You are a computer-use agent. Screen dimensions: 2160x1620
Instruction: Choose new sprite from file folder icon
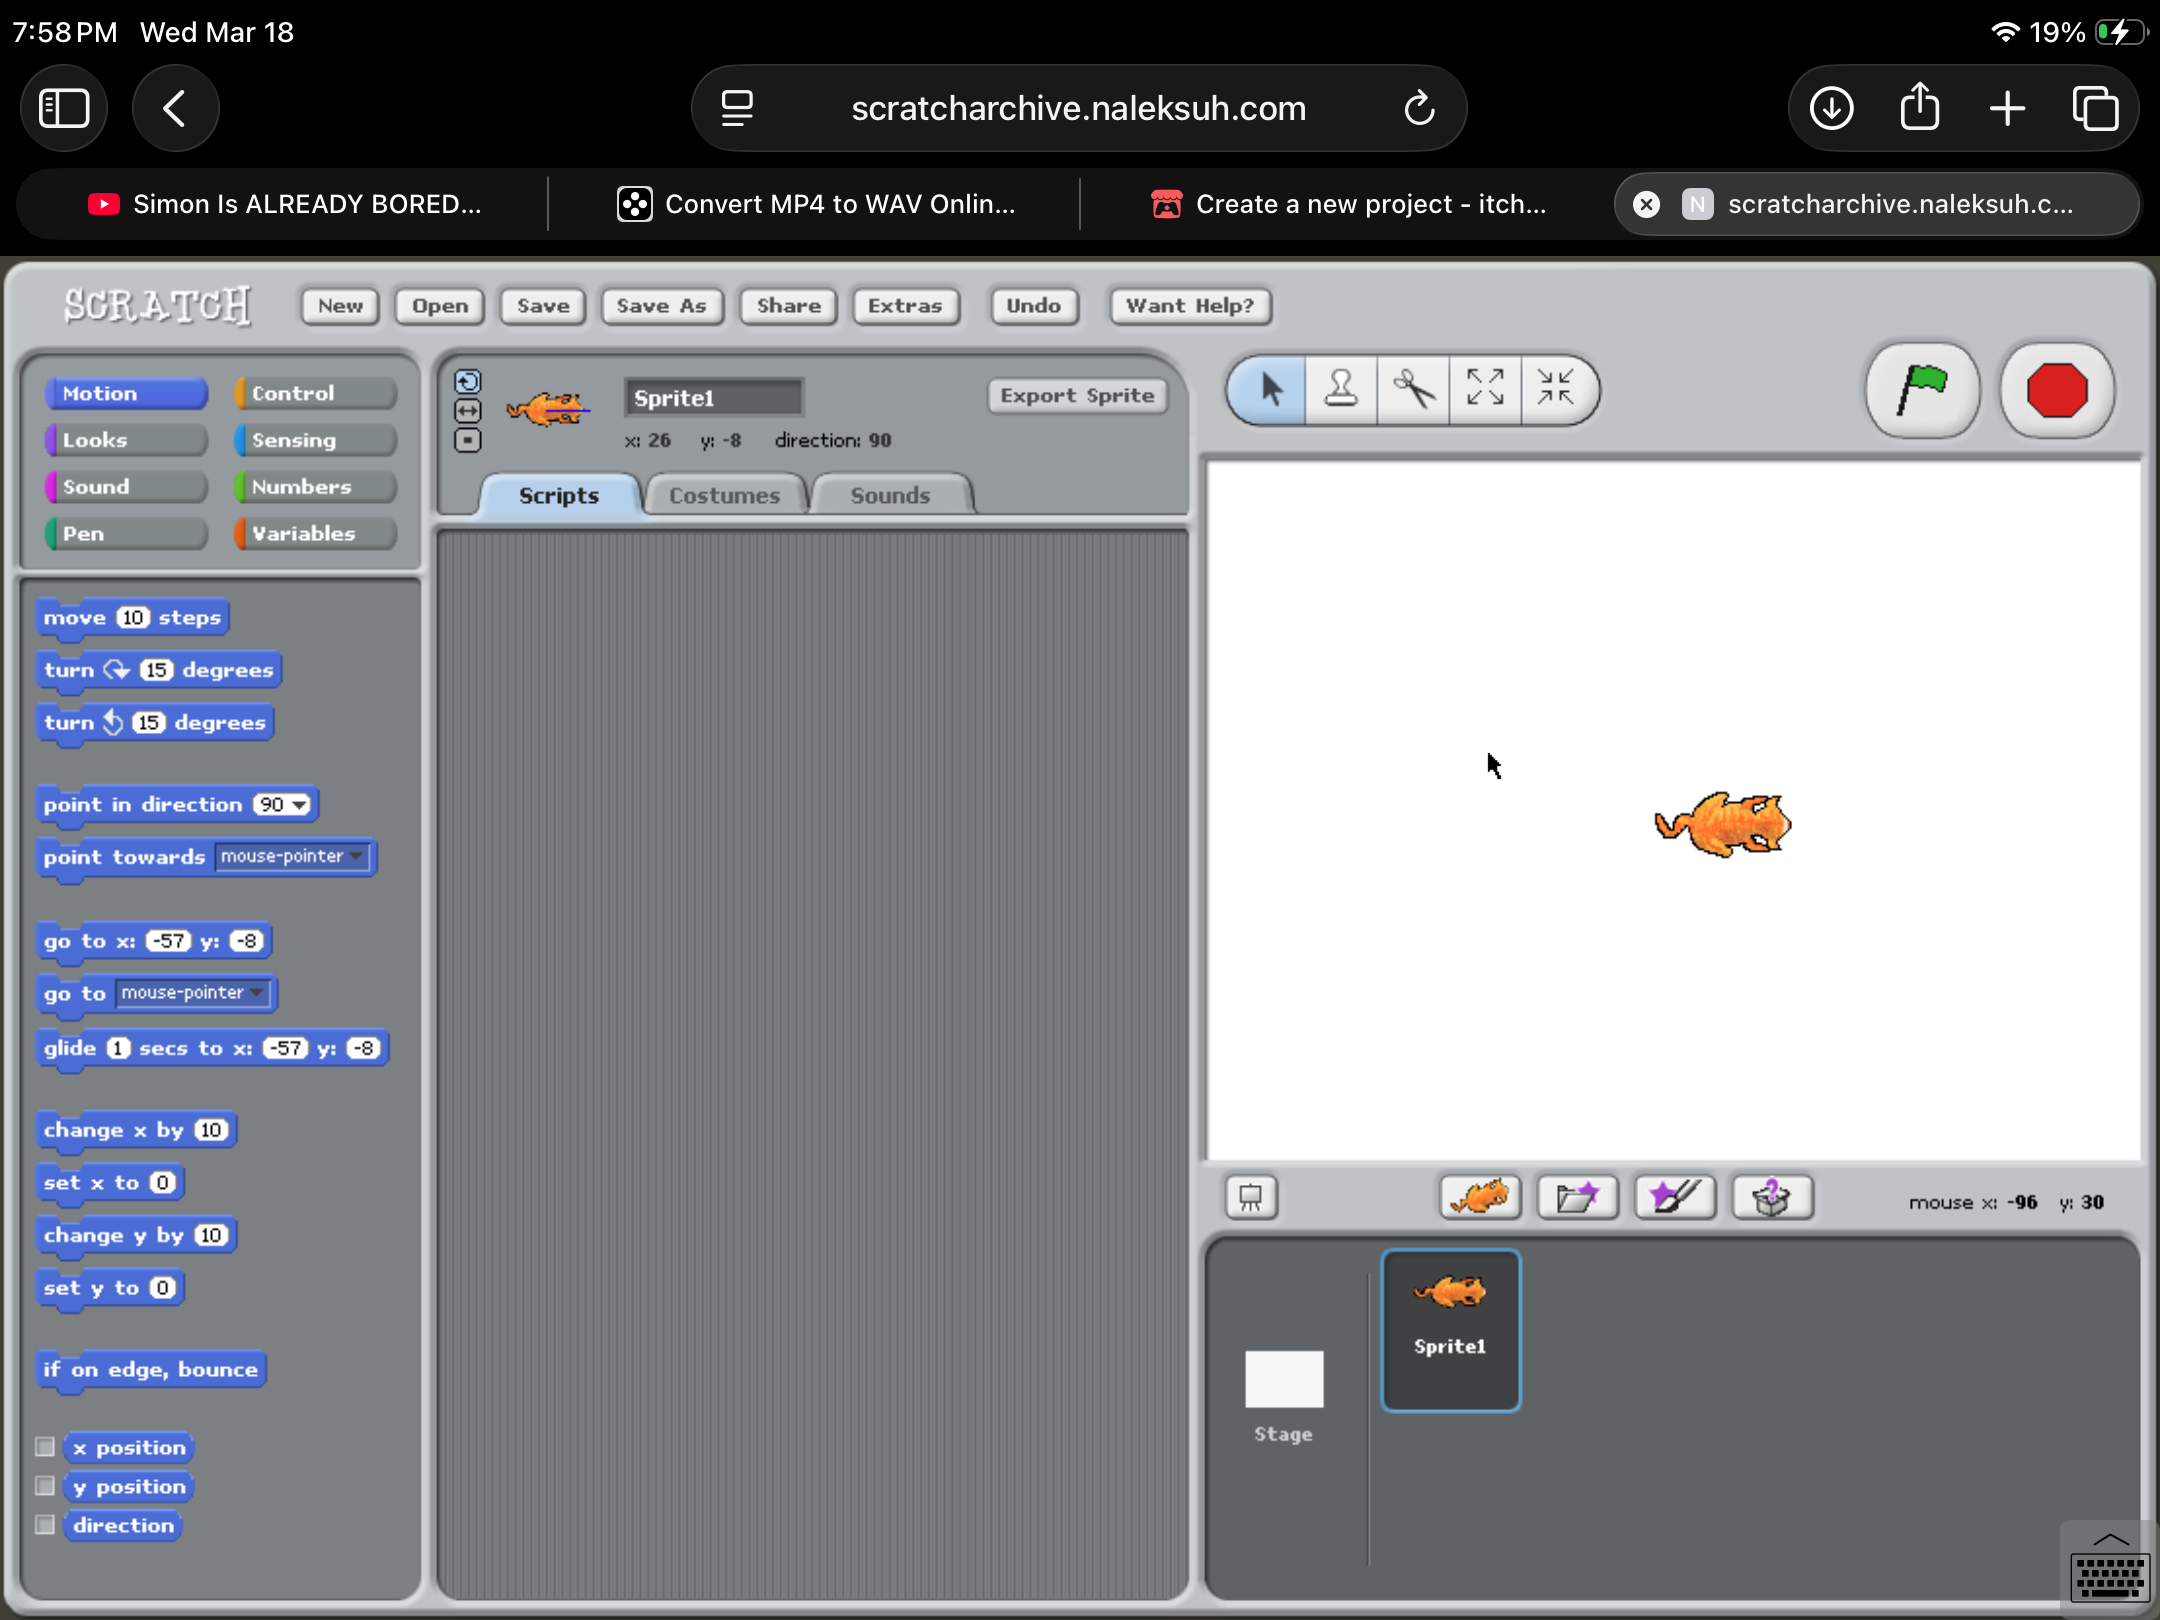(1577, 1197)
